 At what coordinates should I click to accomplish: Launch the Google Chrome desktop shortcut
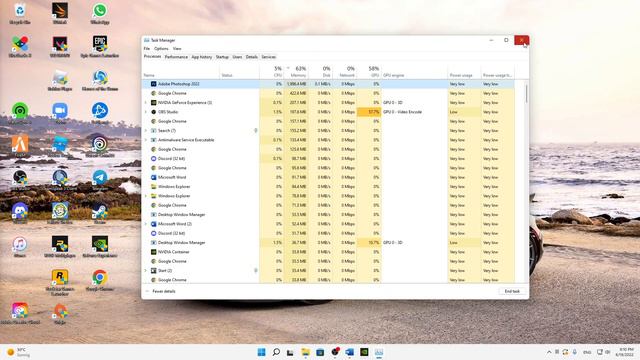coord(100,280)
